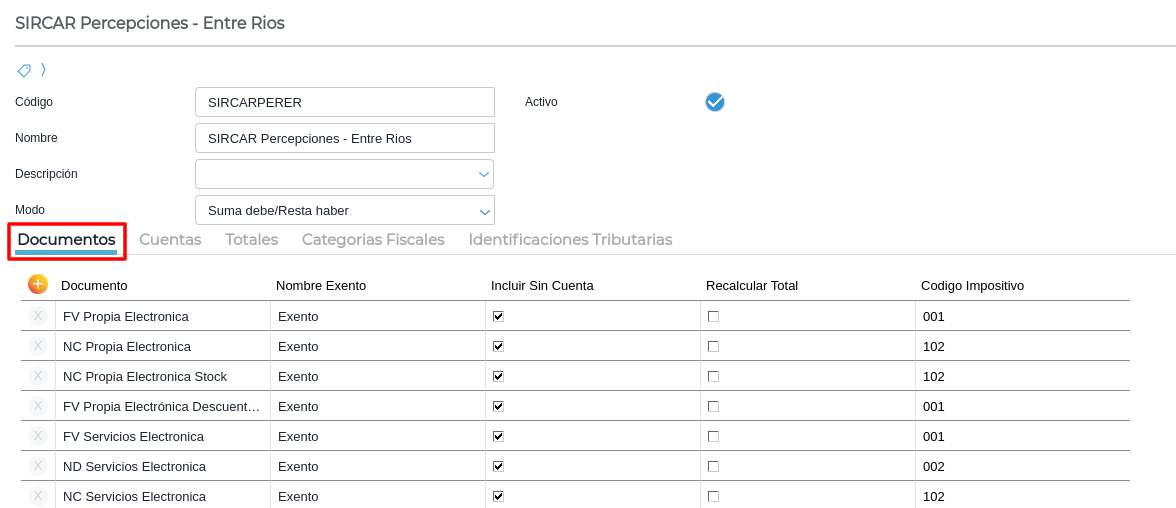Uncheck Incluir Sin Cuenta for FV Propia Electronica
Viewport: 1176px width, 508px height.
coord(498,316)
